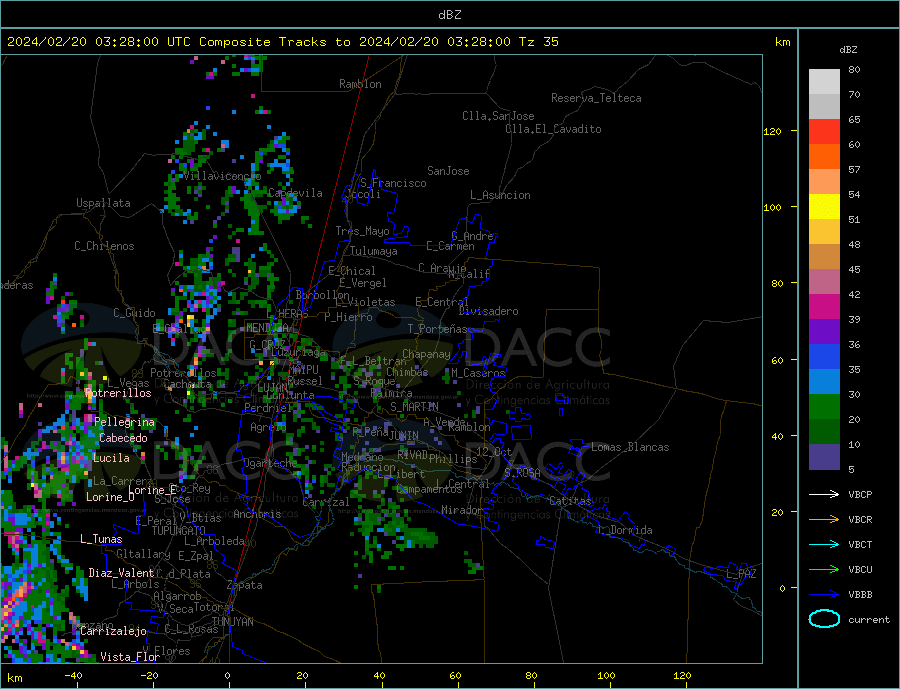The image size is (900, 689).
Task: Click the blue VBBB arrow in legend
Action: (x=824, y=595)
